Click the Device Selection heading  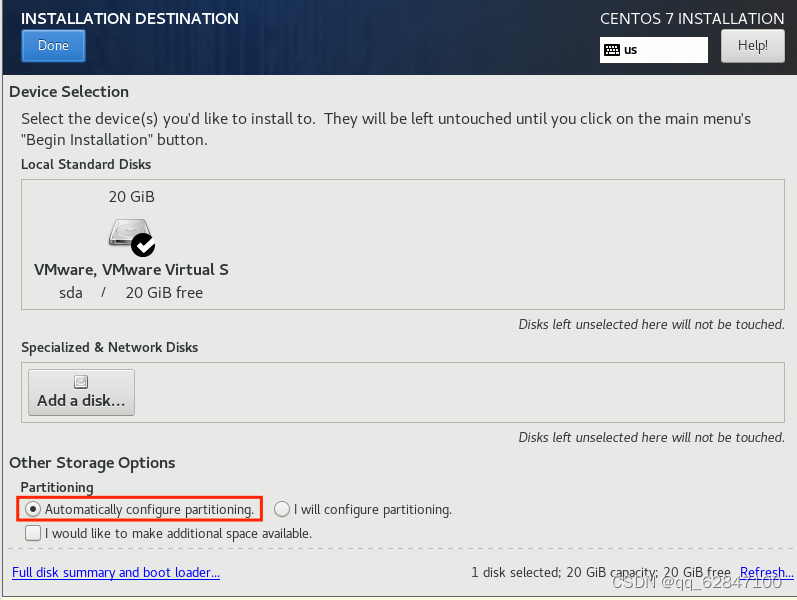pyautogui.click(x=69, y=92)
